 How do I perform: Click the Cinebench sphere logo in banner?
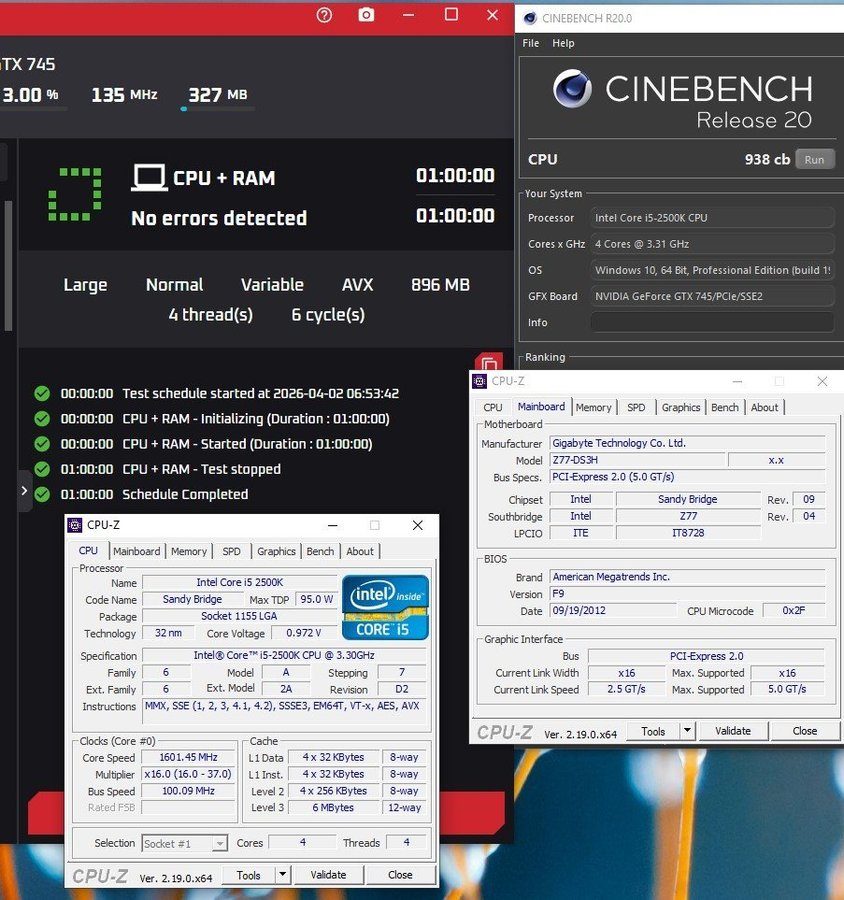point(572,90)
